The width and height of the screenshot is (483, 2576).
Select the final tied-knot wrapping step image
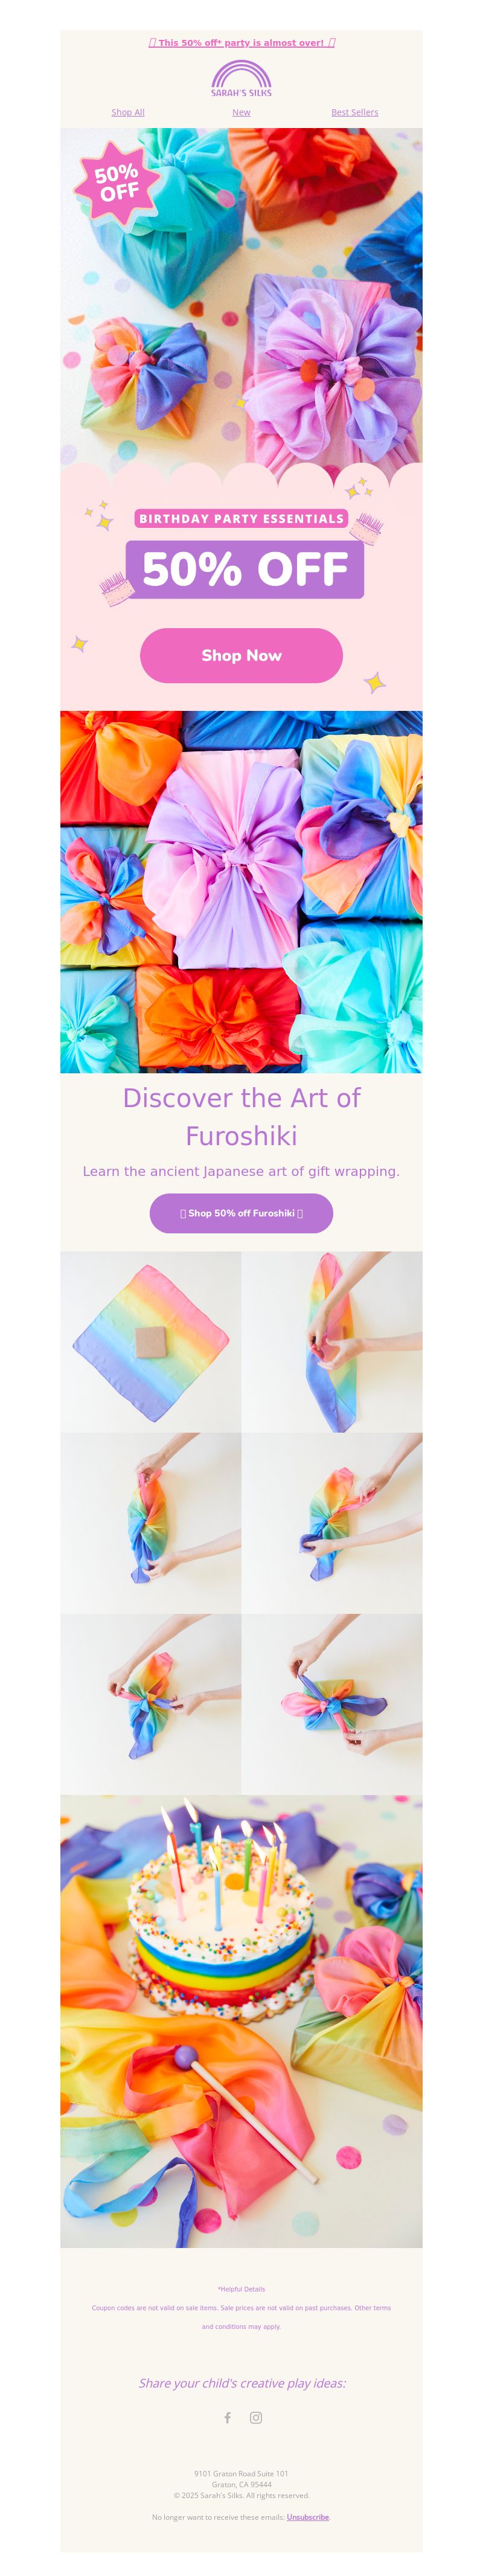pos(332,1703)
